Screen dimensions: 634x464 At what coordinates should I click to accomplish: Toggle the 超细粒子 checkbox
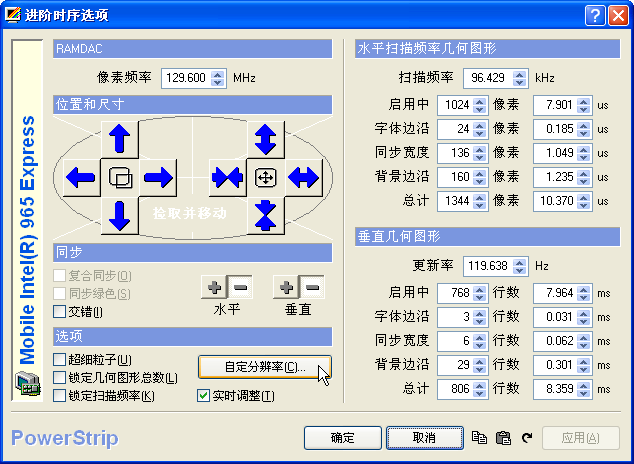pos(60,359)
